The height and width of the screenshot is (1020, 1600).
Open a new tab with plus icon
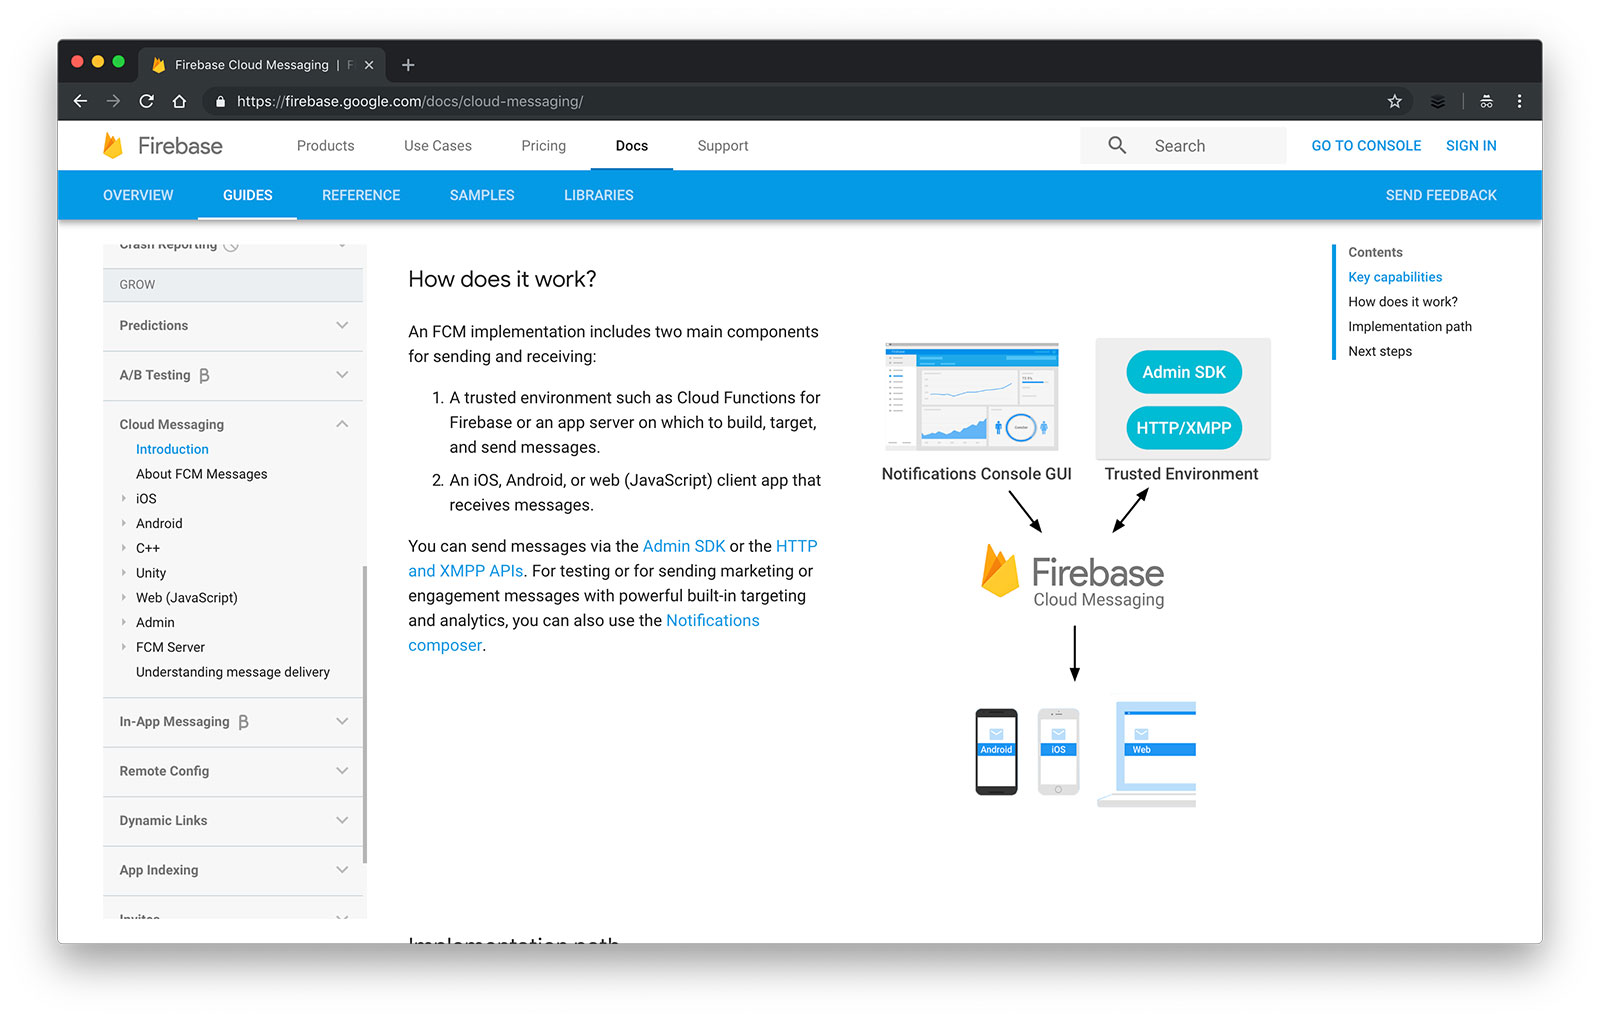pos(408,65)
